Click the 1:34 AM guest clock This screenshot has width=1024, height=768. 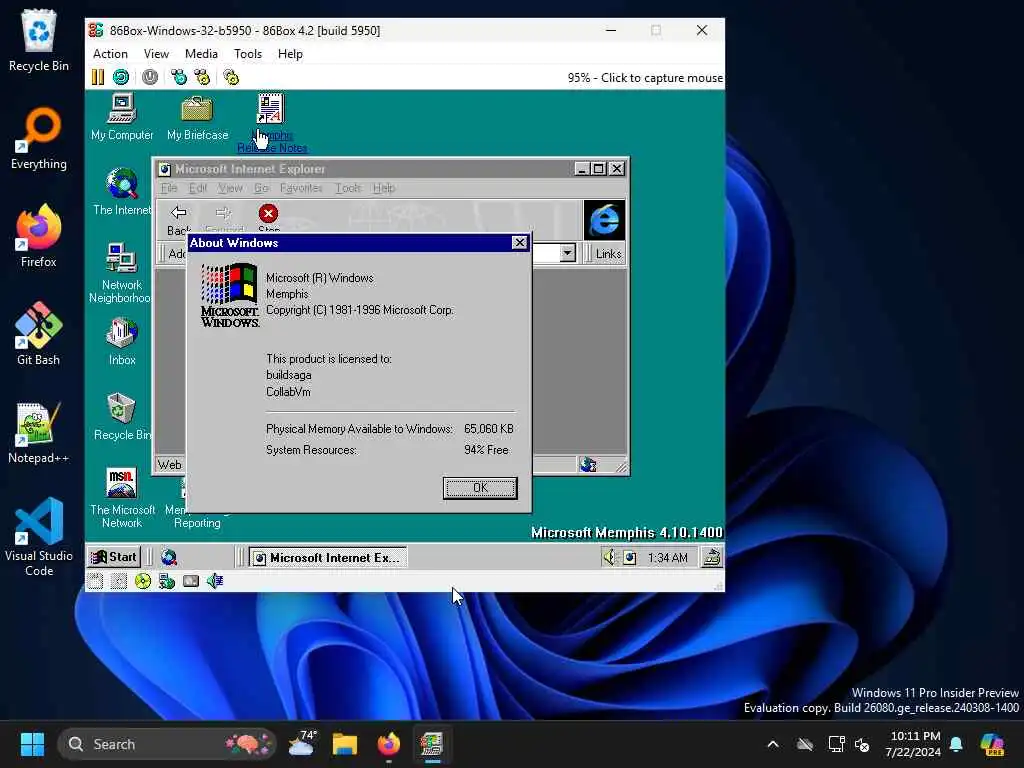coord(667,558)
